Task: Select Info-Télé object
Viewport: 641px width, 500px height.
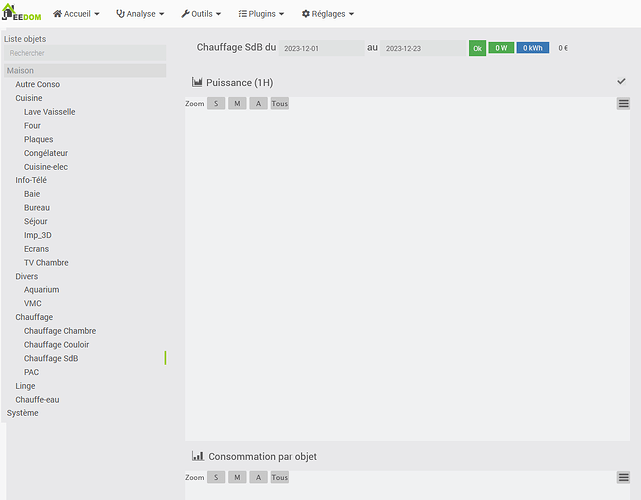Action: (31, 180)
